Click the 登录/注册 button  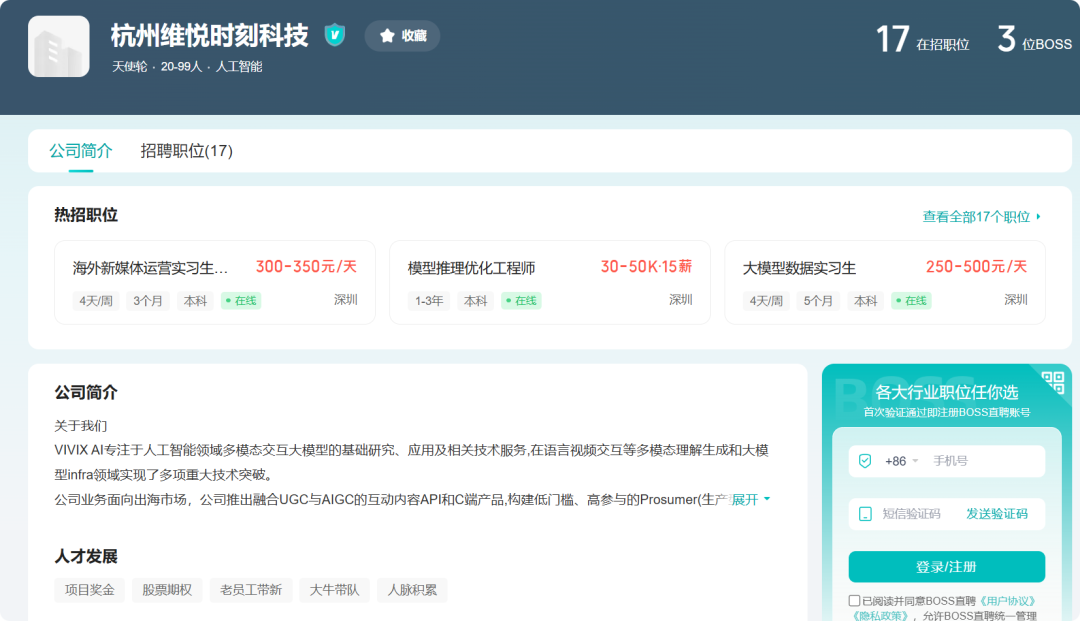coord(946,567)
